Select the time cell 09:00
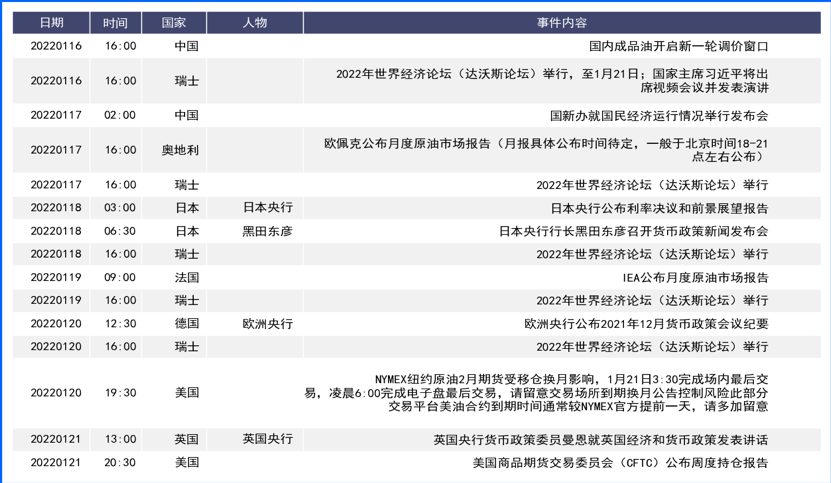The width and height of the screenshot is (831, 483). point(120,277)
